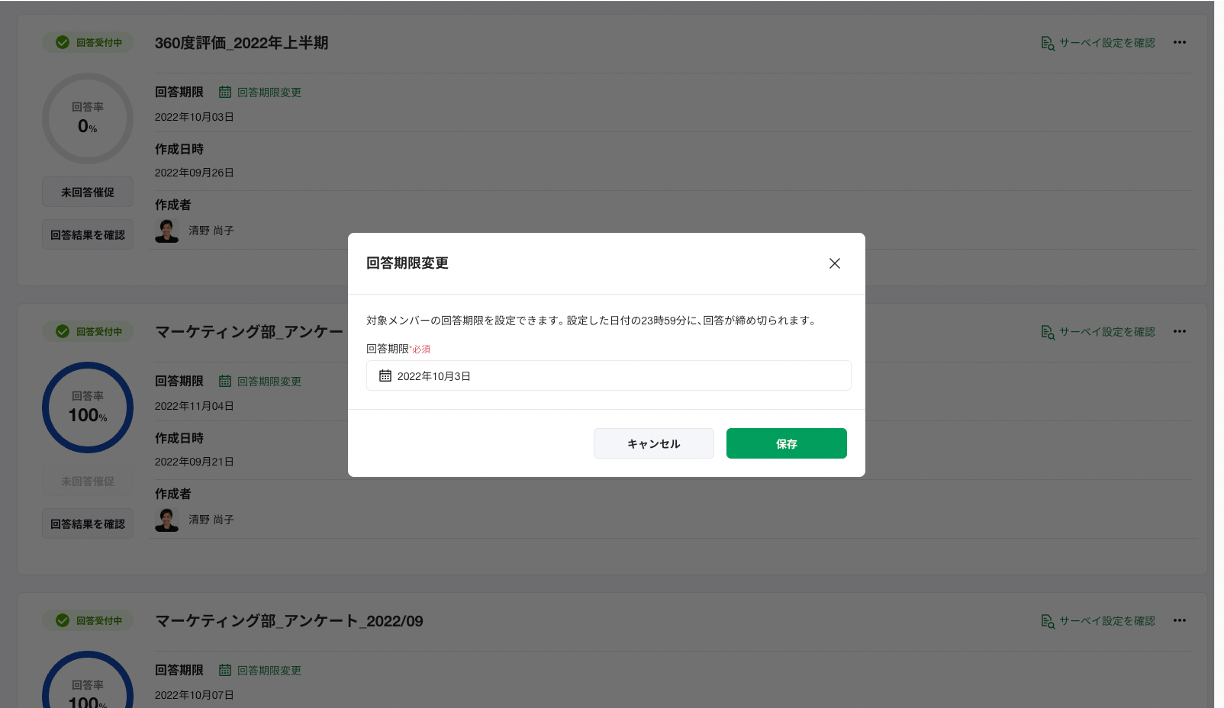
Task: Click creation date 2022年09月26日
Action: pos(194,173)
